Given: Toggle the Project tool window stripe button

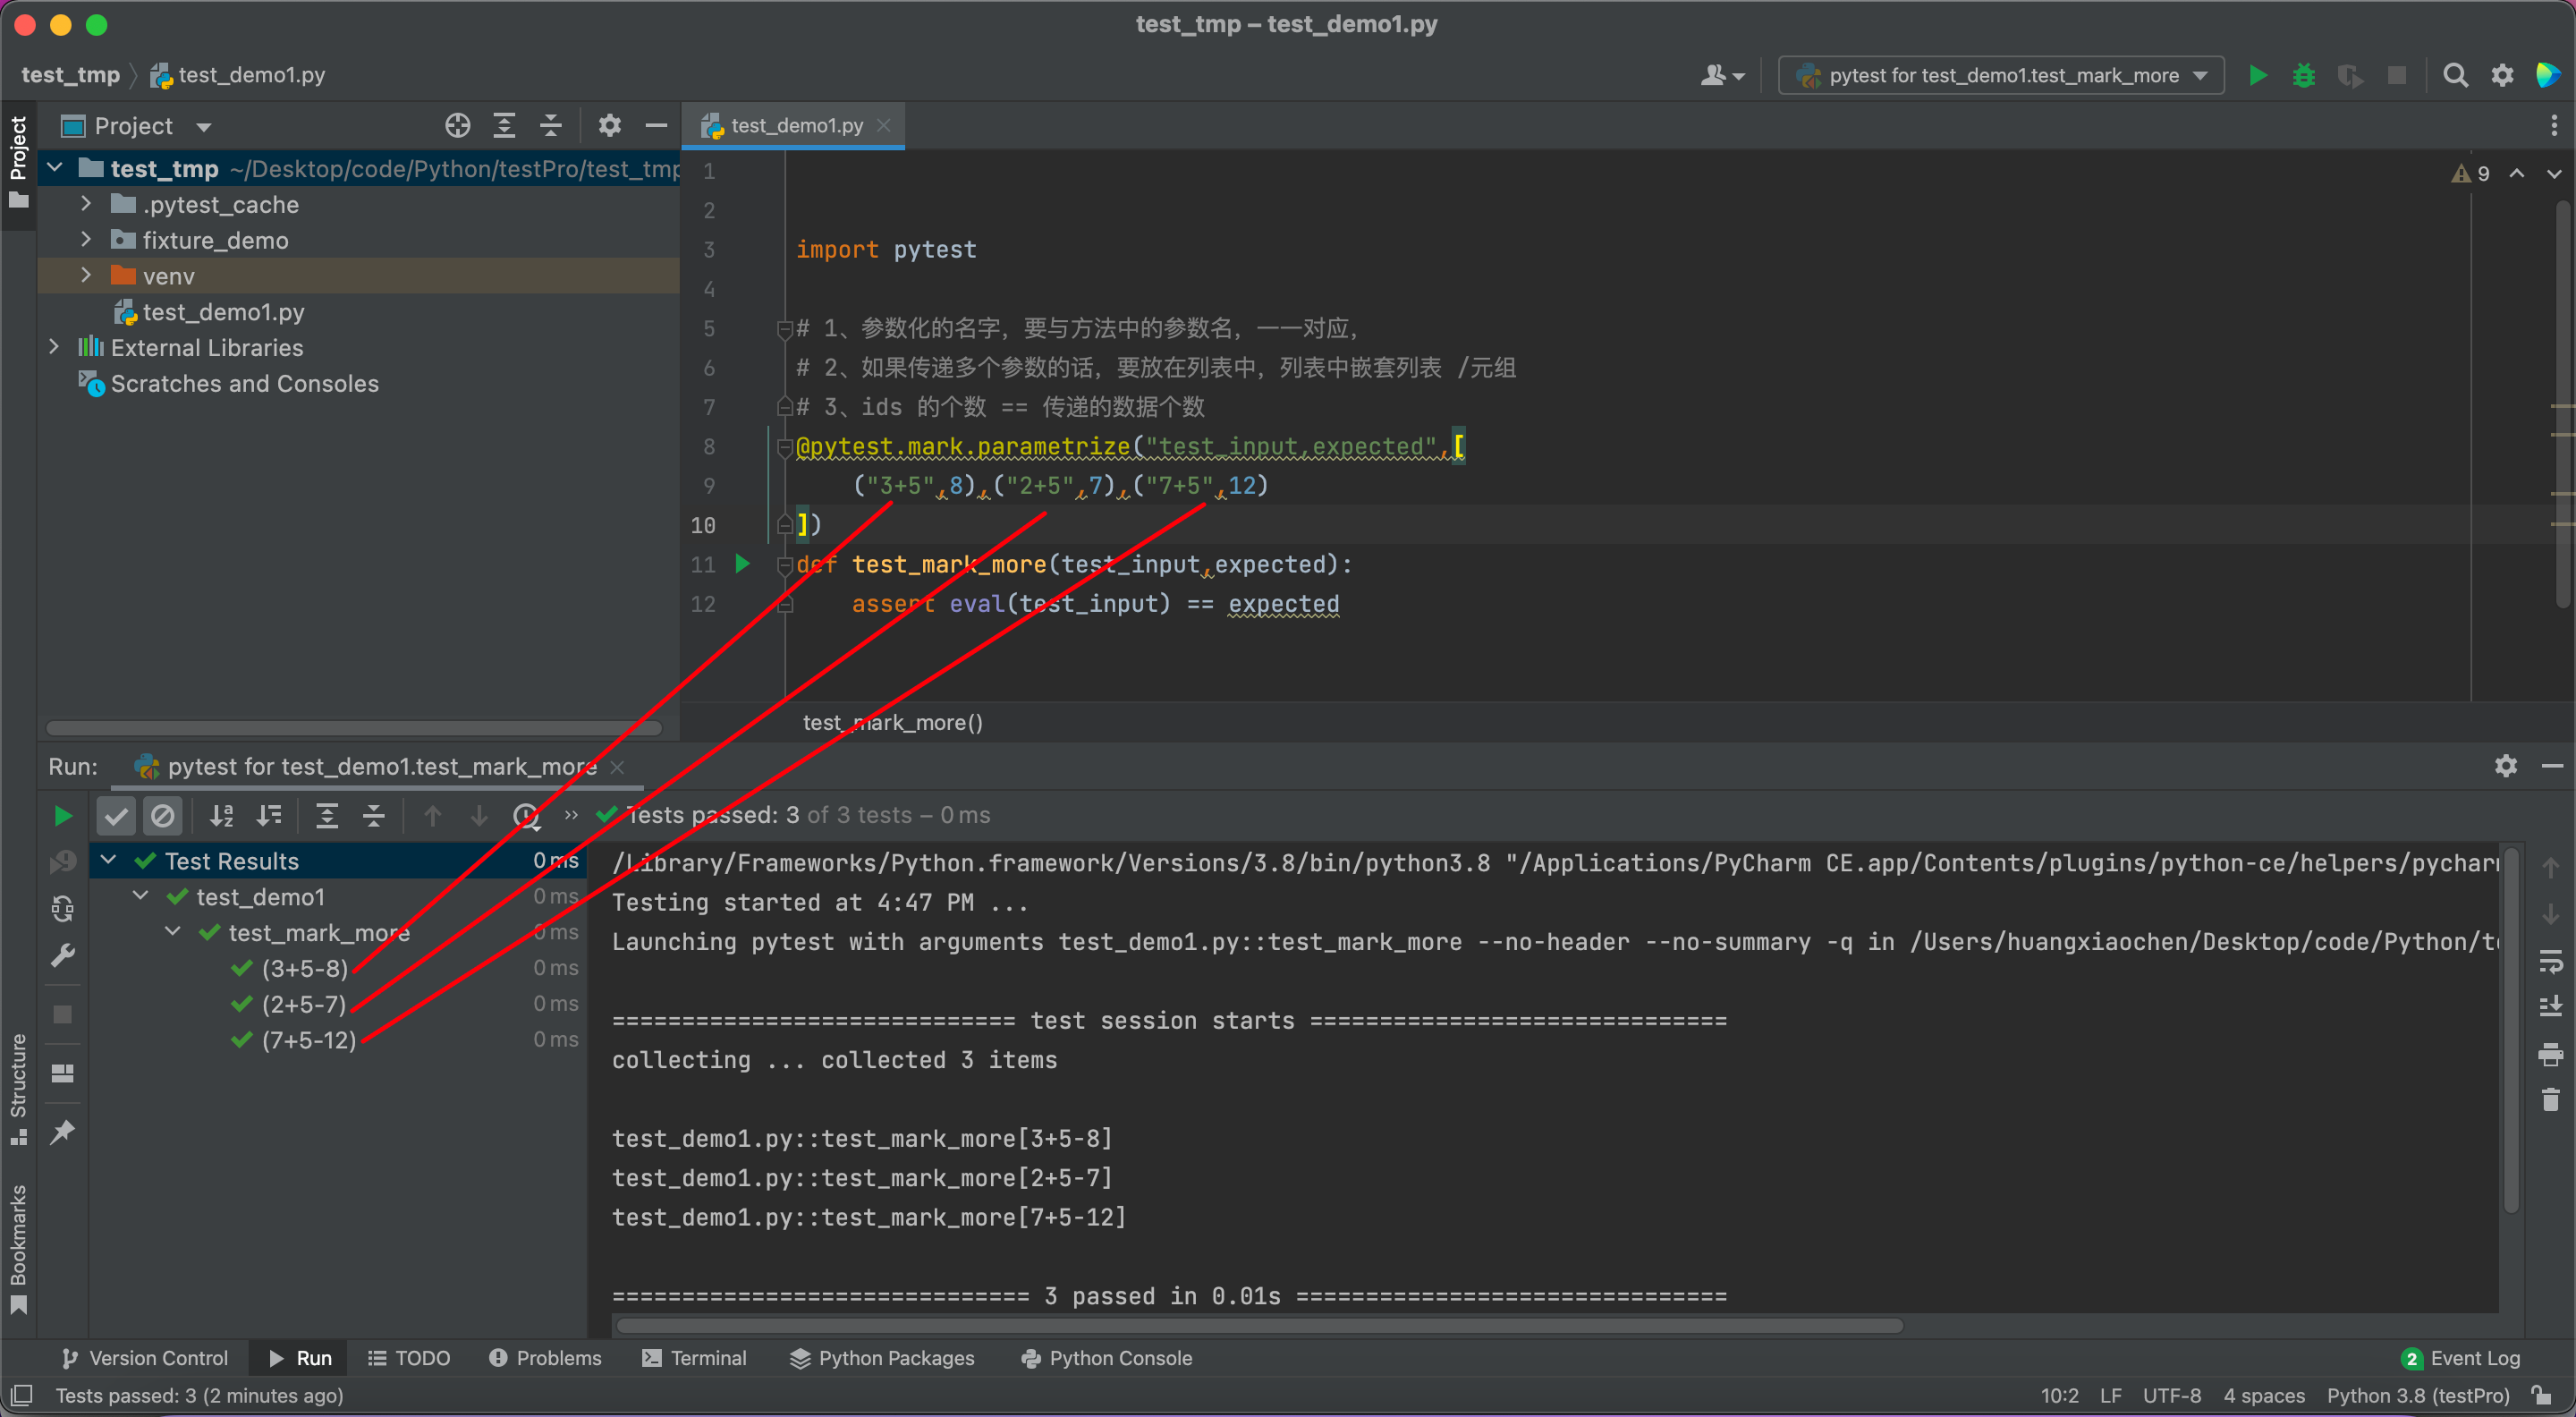Looking at the screenshot, I should point(18,162).
